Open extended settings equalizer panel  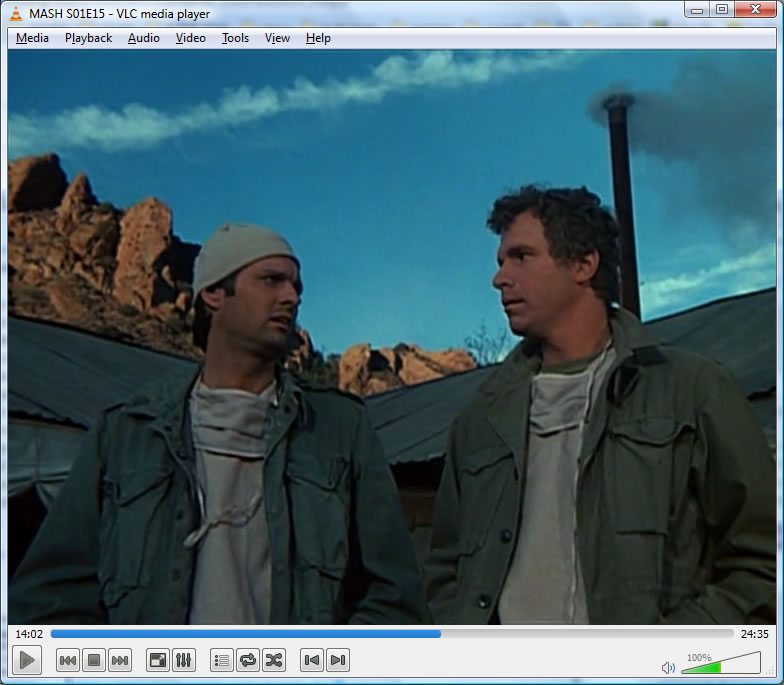click(184, 660)
